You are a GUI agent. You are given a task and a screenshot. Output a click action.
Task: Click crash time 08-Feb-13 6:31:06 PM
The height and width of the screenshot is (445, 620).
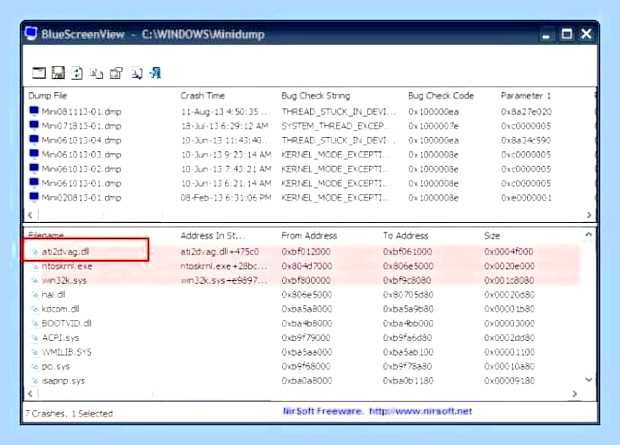tap(226, 197)
